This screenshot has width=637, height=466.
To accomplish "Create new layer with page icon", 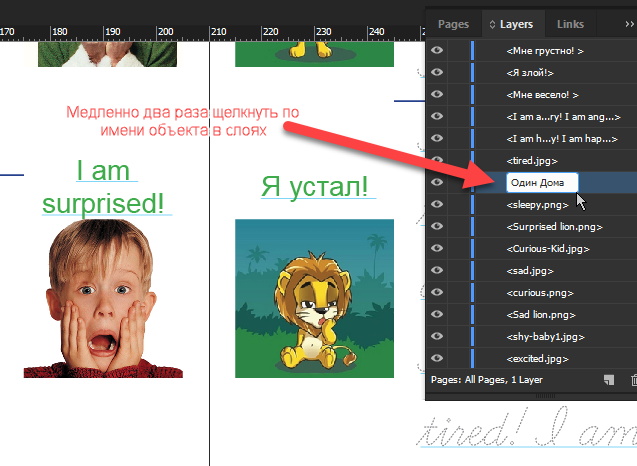I will (609, 380).
